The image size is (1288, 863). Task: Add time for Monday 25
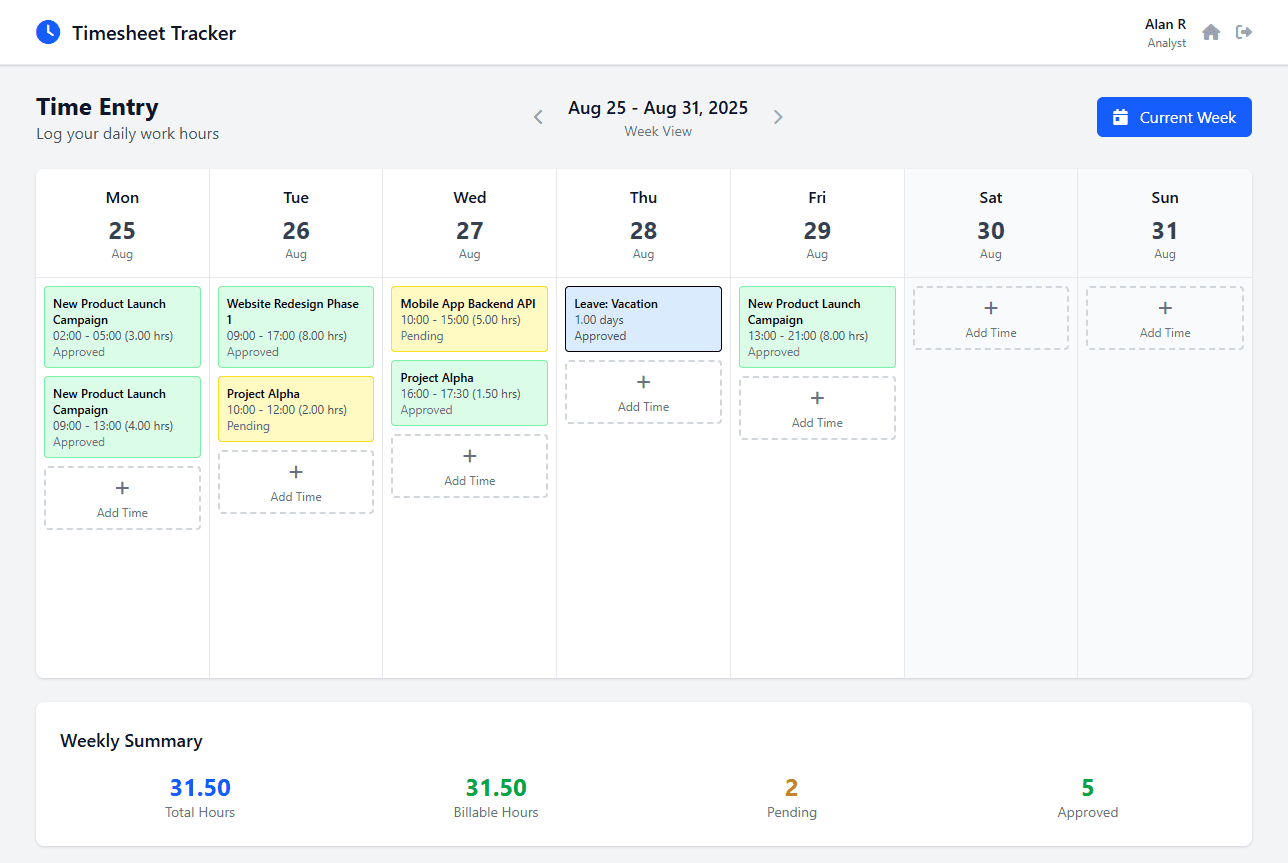click(122, 498)
